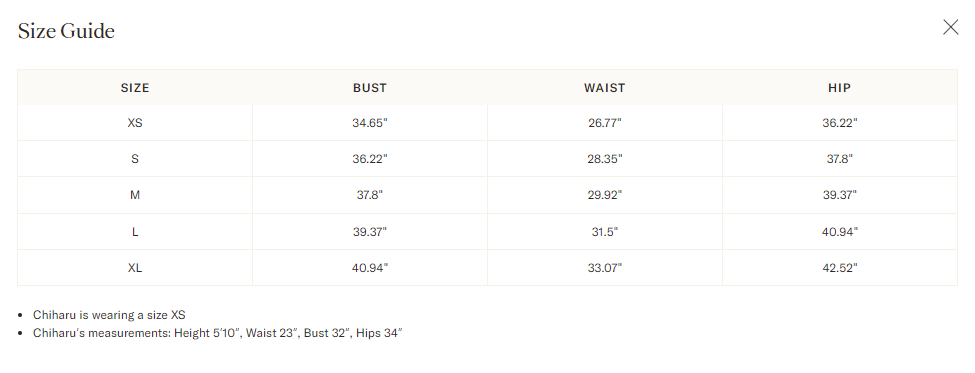
Task: Click the XL bust value 40.94"
Action: click(370, 268)
